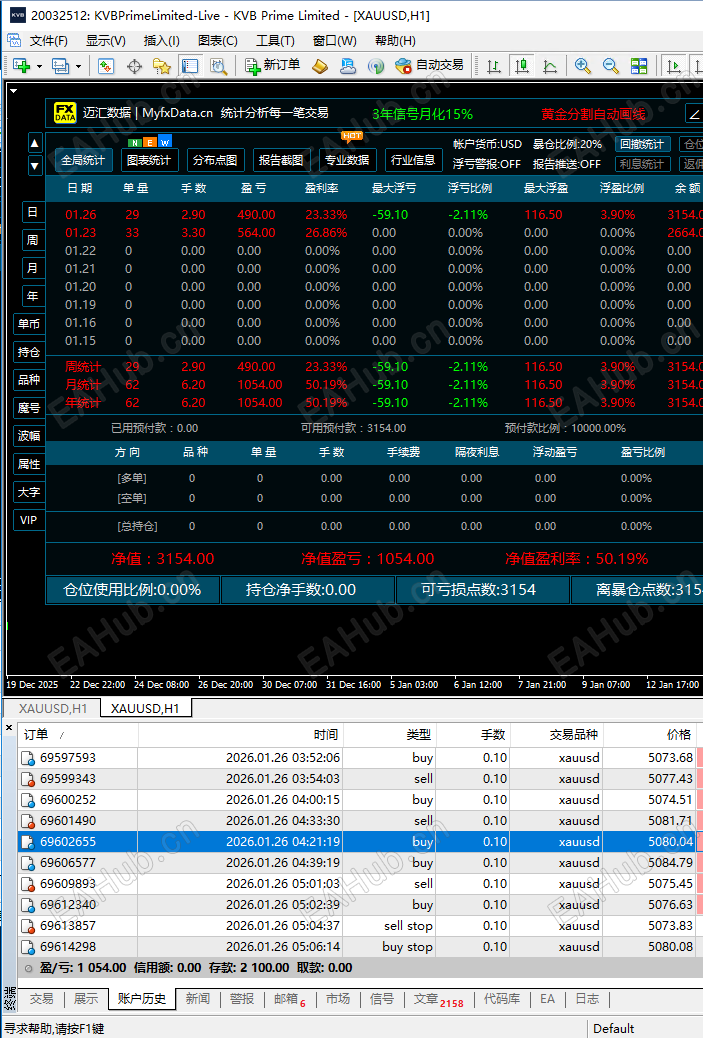This screenshot has width=703, height=1038.
Task: Switch to candlestick chart mode
Action: coord(522,66)
